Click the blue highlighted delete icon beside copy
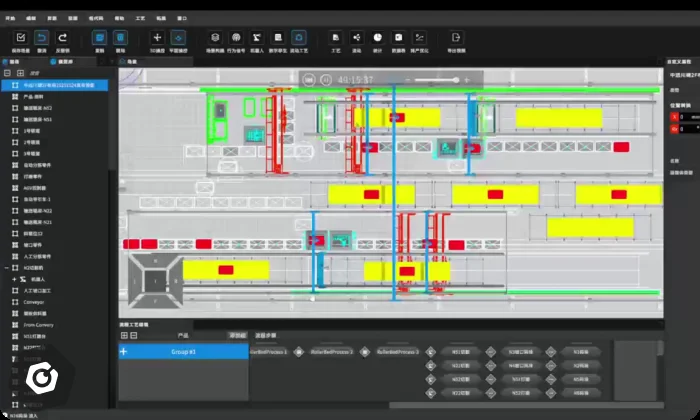 120,38
